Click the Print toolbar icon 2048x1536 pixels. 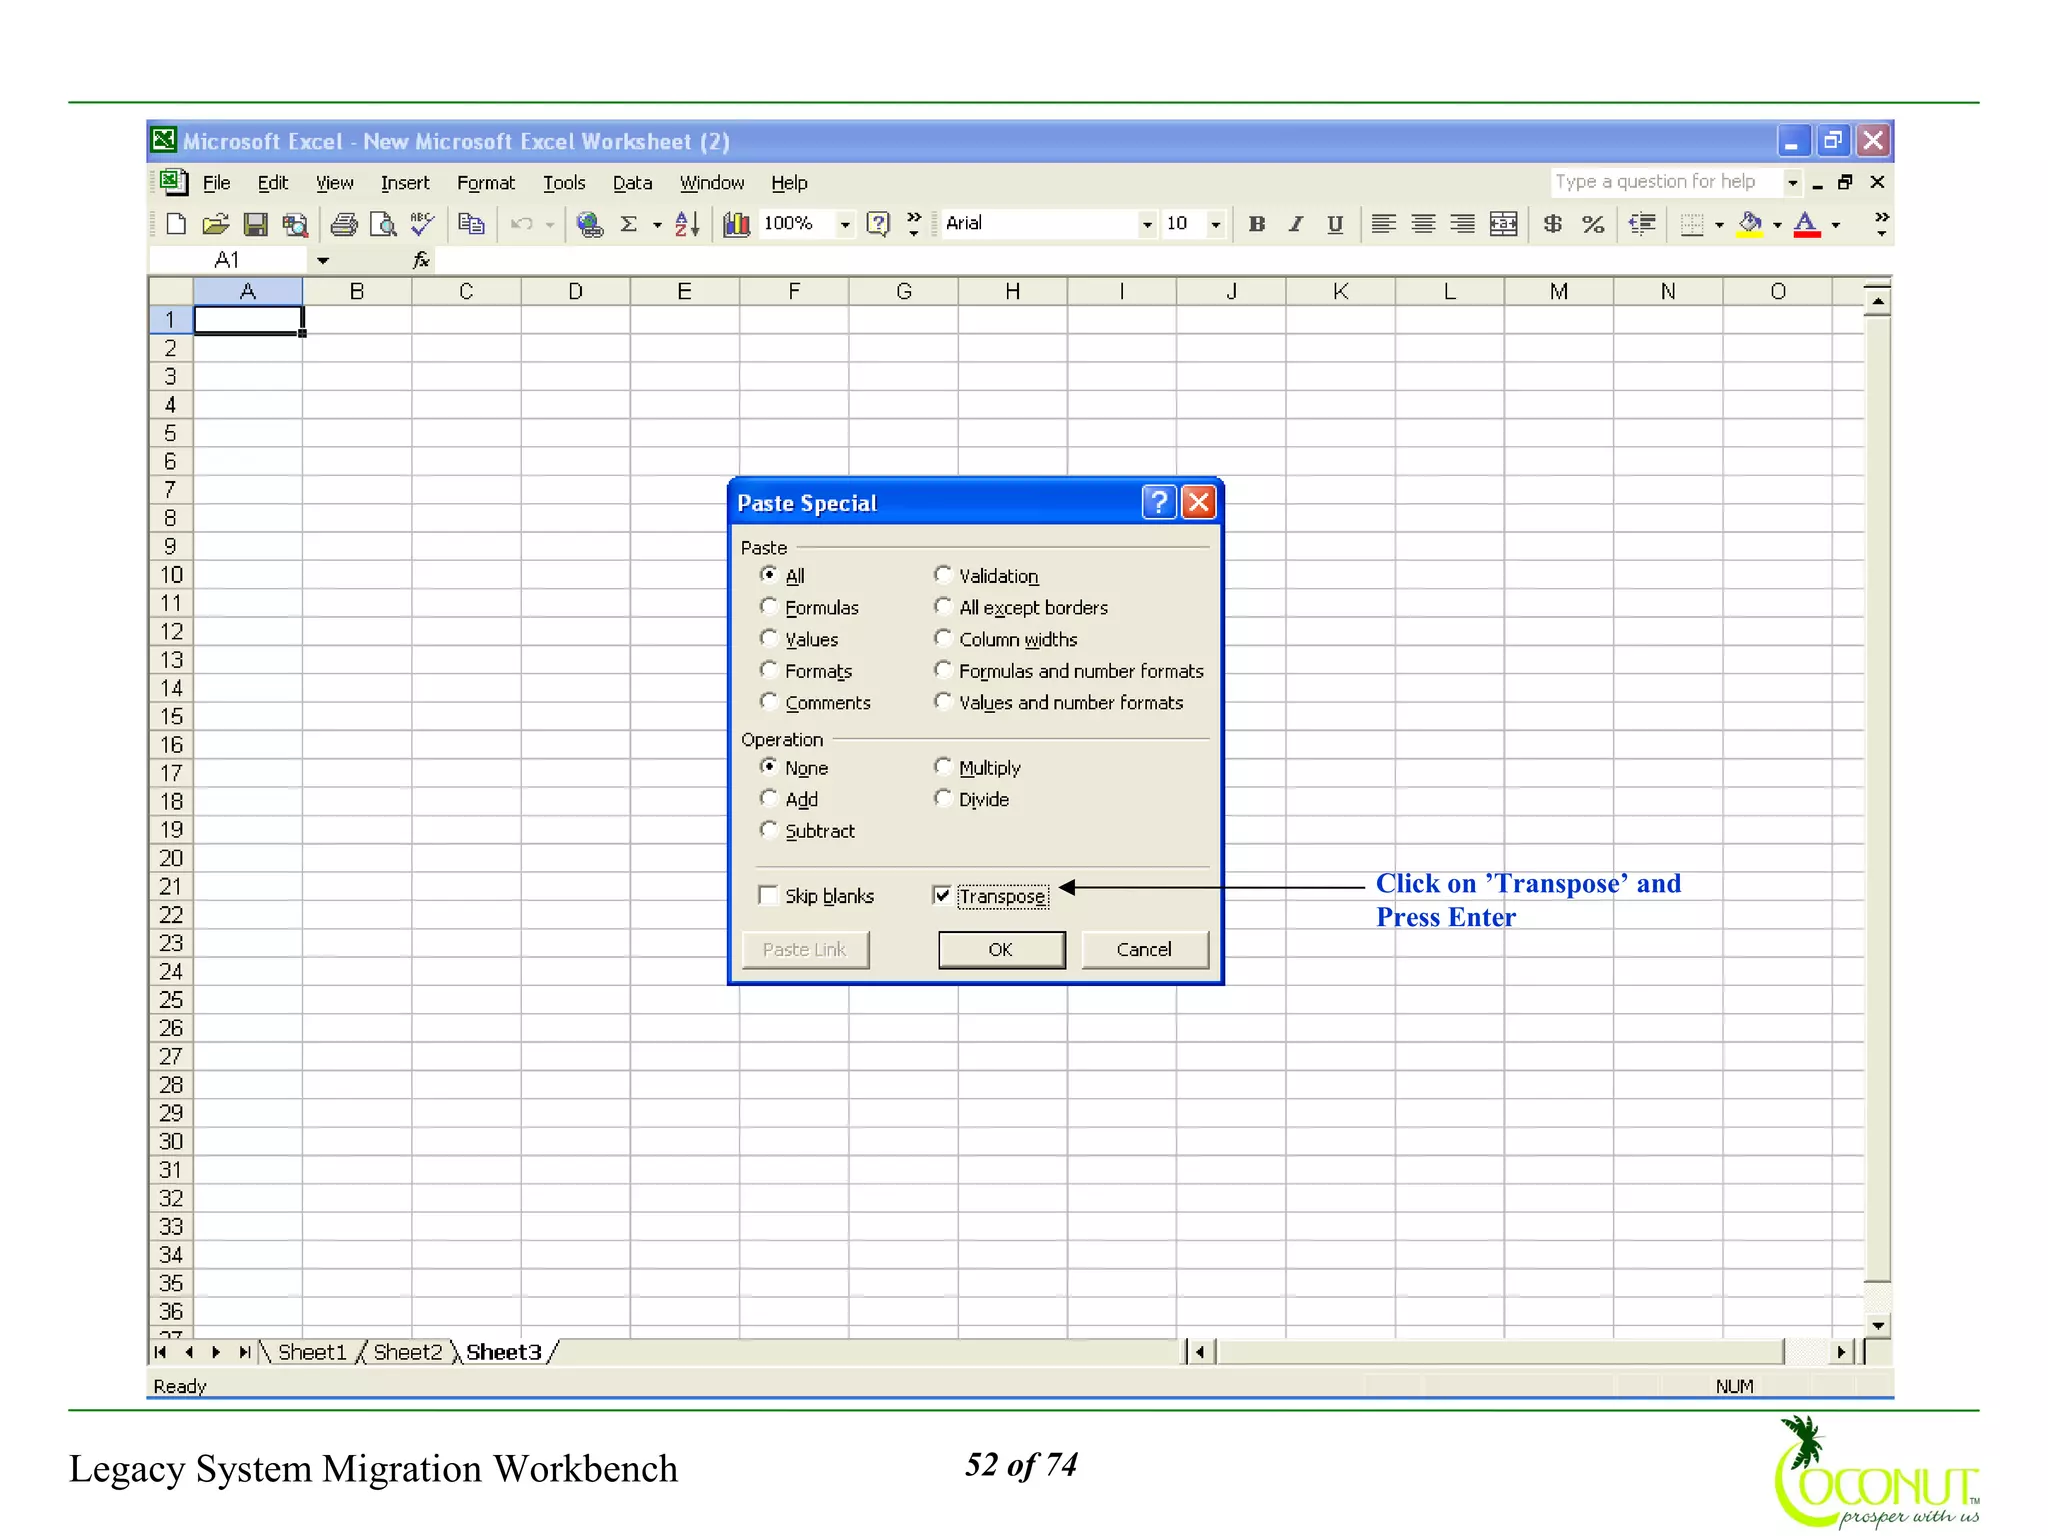click(344, 224)
